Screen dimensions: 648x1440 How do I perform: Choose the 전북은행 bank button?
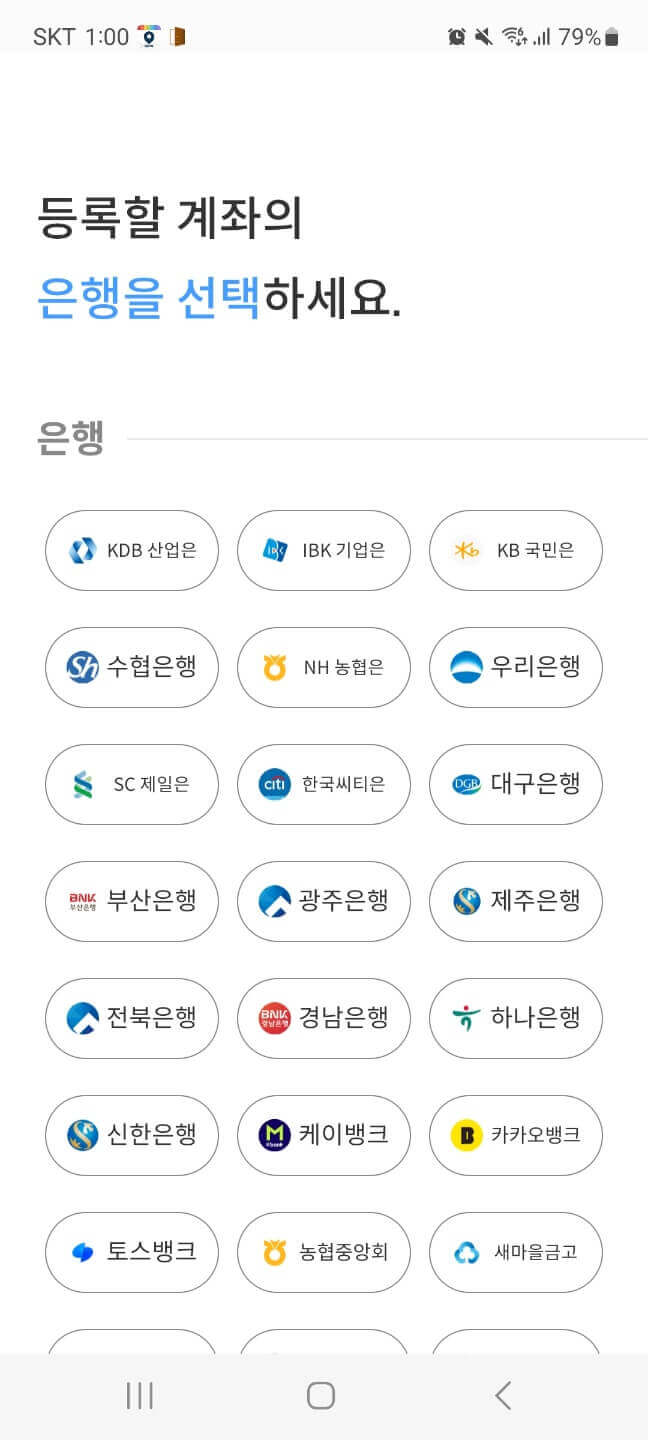(132, 1018)
